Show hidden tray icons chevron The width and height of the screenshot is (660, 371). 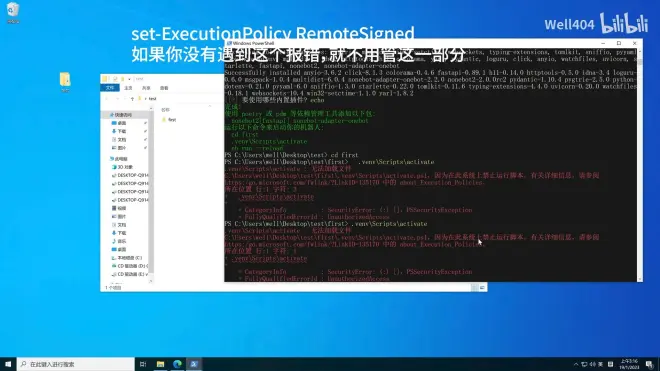(576, 364)
